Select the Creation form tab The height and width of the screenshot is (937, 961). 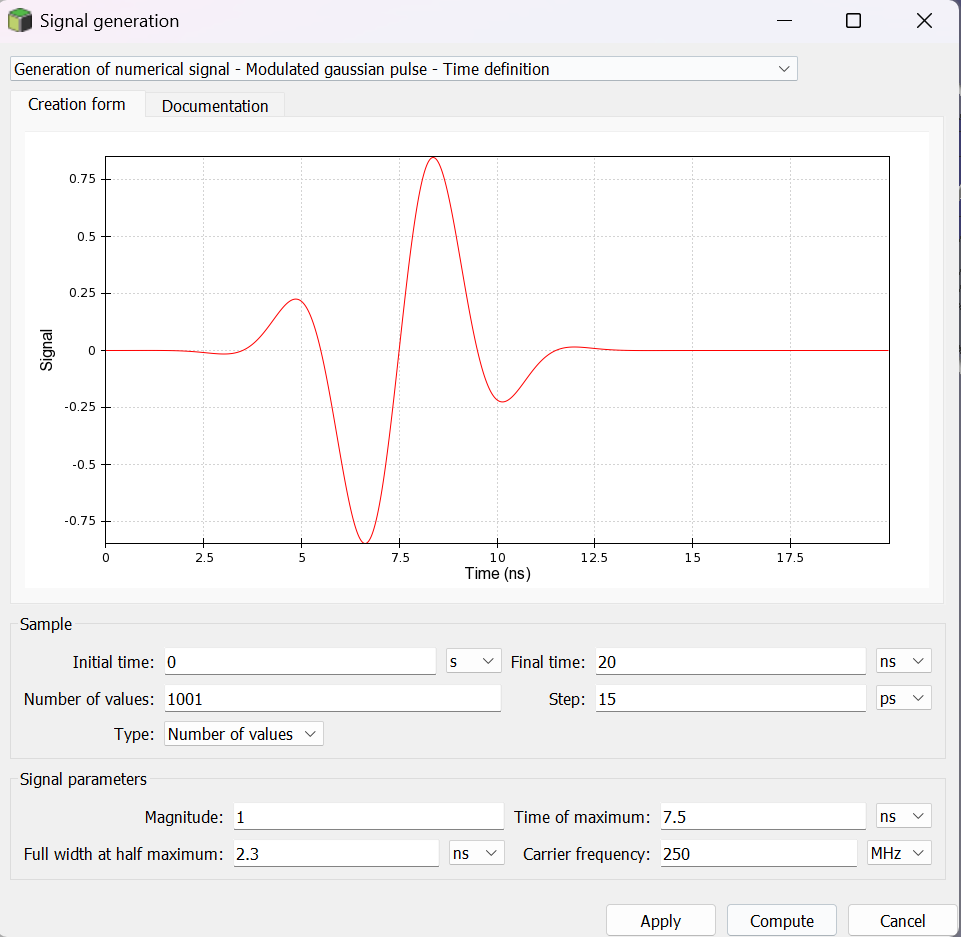pyautogui.click(x=77, y=105)
